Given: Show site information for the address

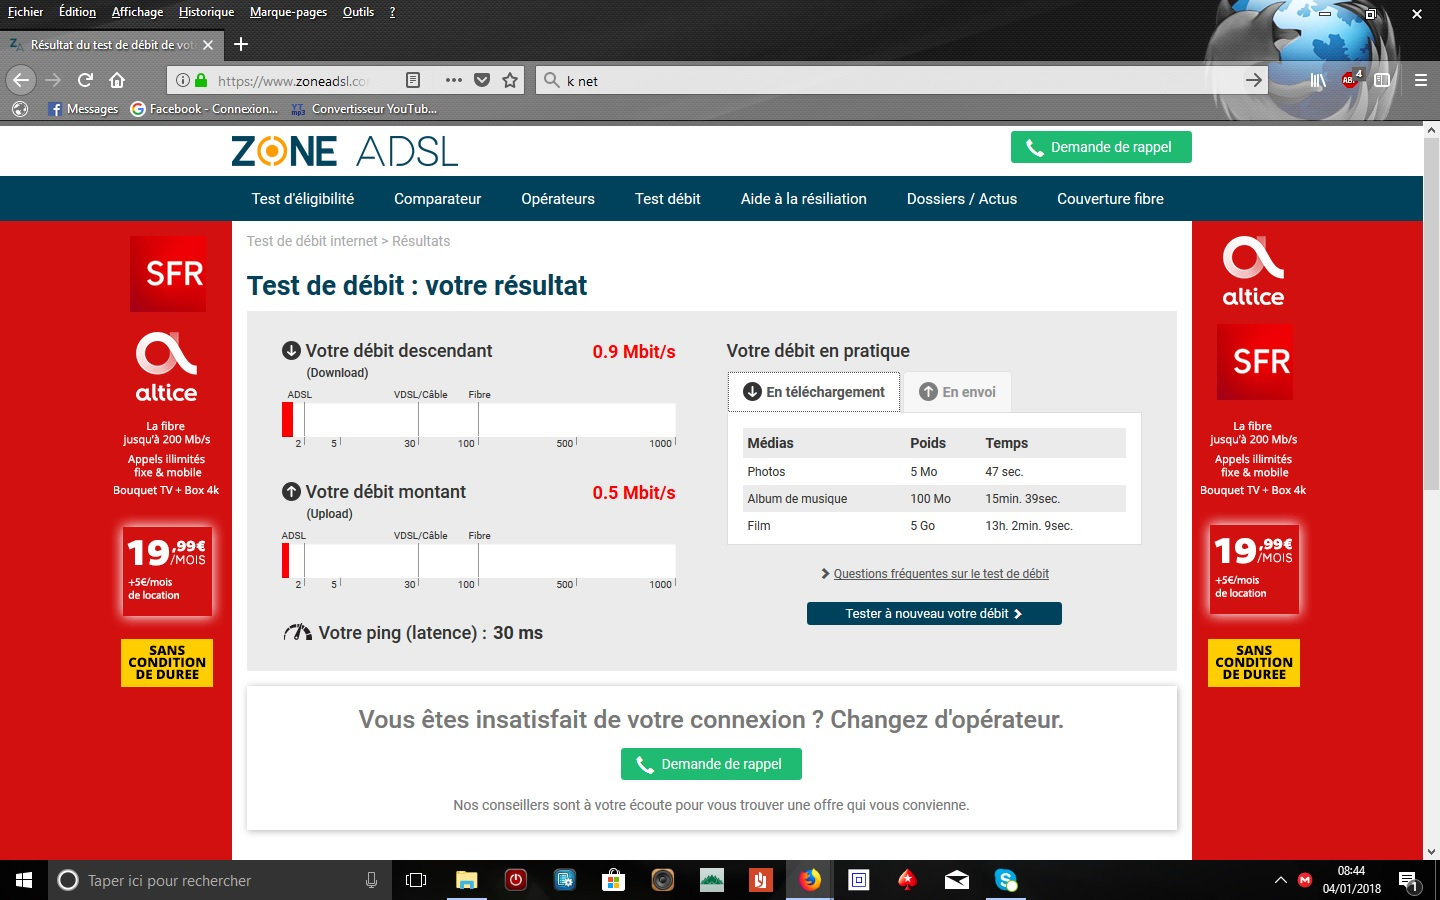Looking at the screenshot, I should (x=182, y=80).
